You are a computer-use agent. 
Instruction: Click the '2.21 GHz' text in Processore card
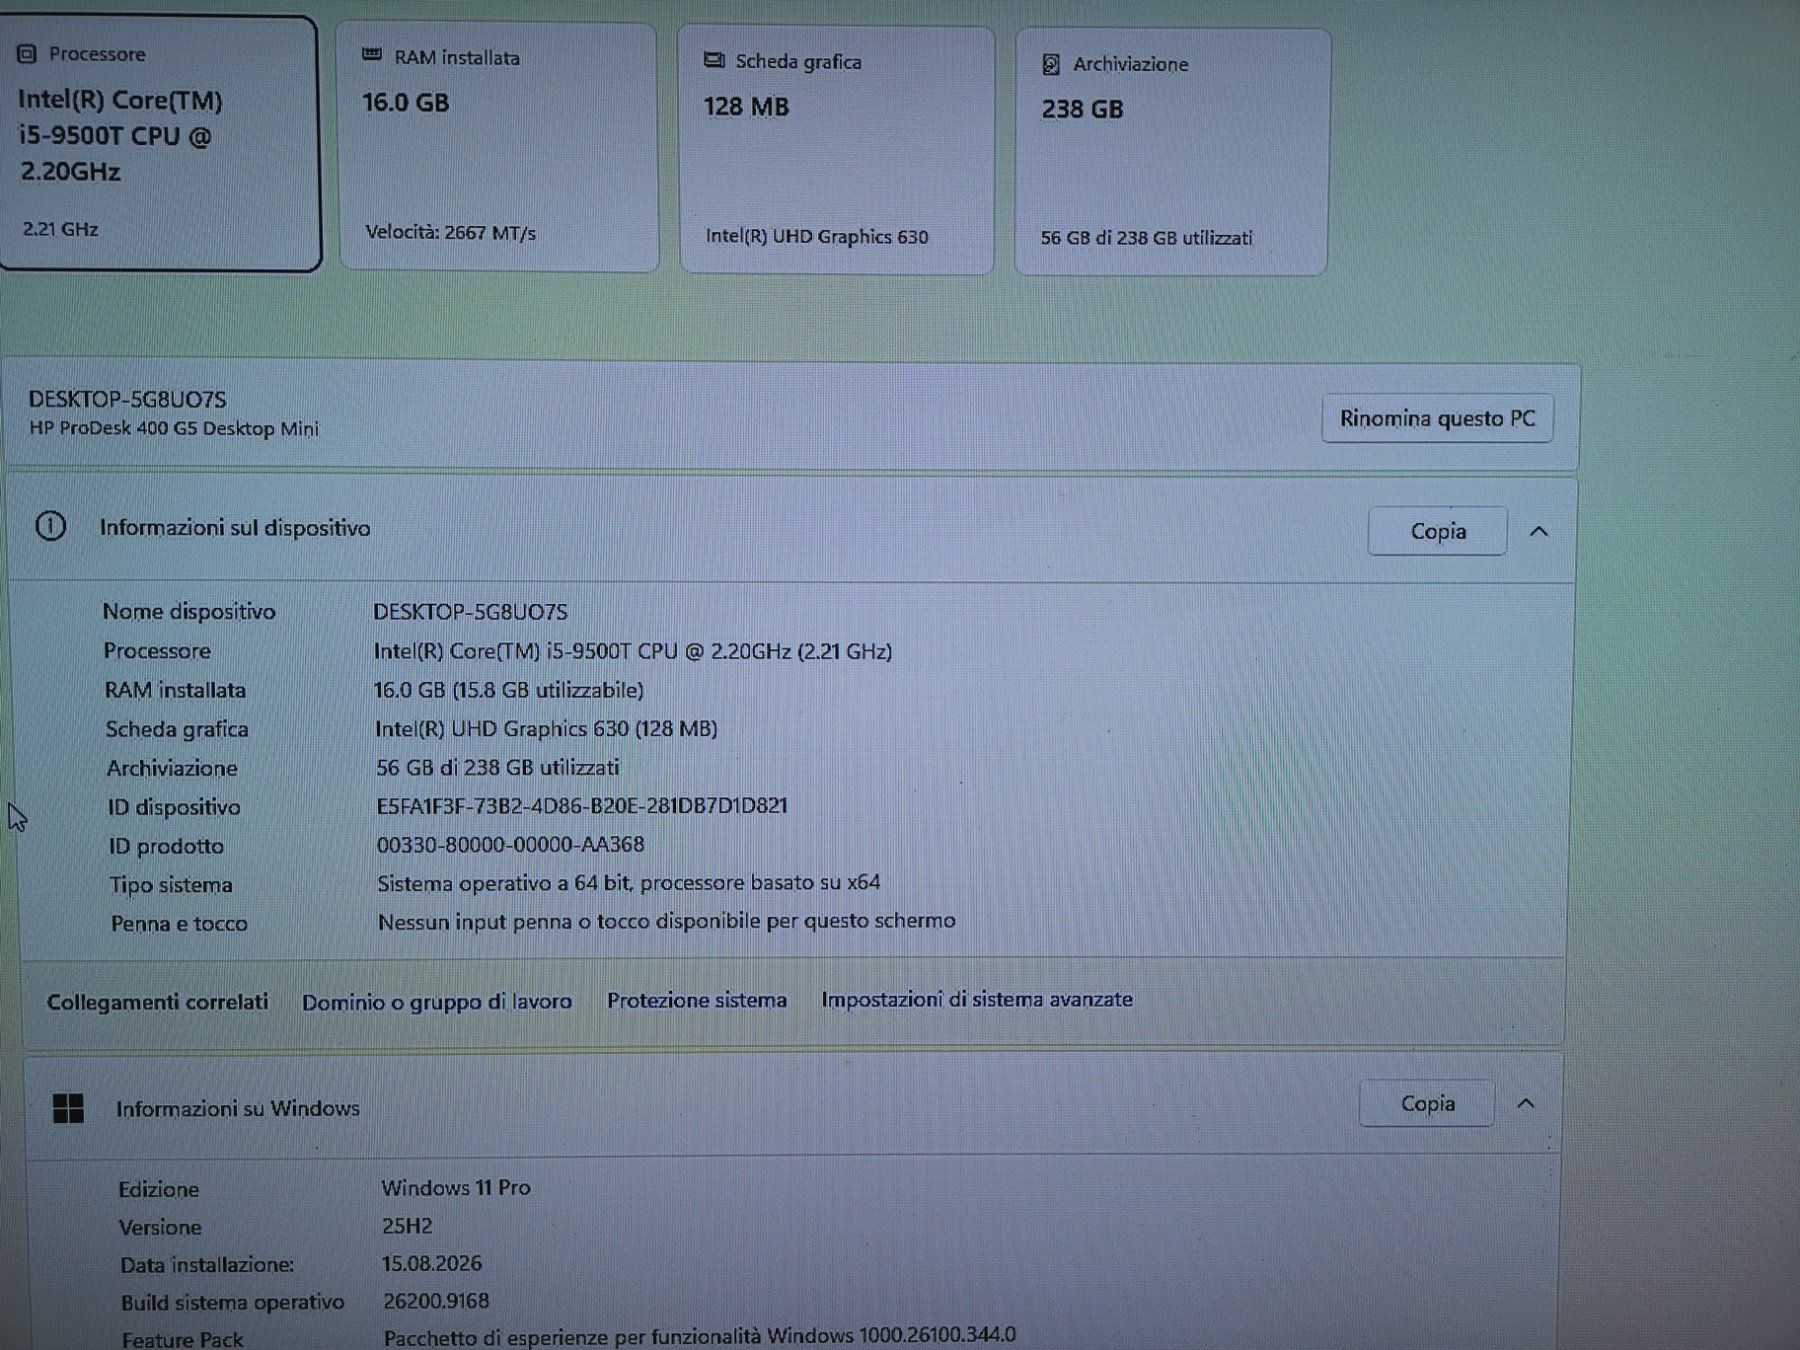(x=60, y=229)
